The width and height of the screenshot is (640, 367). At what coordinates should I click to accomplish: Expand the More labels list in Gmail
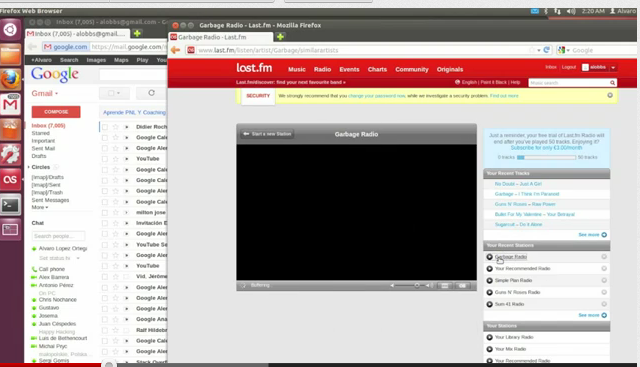point(40,207)
